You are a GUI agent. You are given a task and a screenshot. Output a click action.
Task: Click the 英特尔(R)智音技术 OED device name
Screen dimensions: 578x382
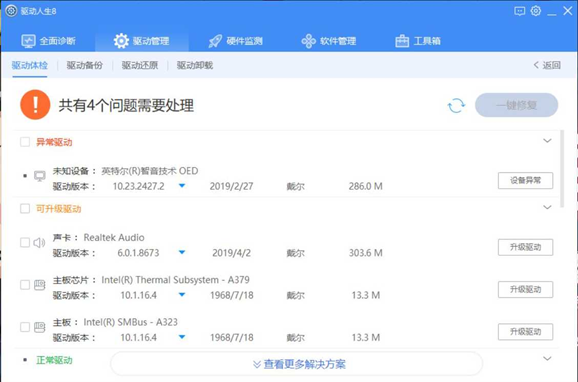(x=150, y=171)
